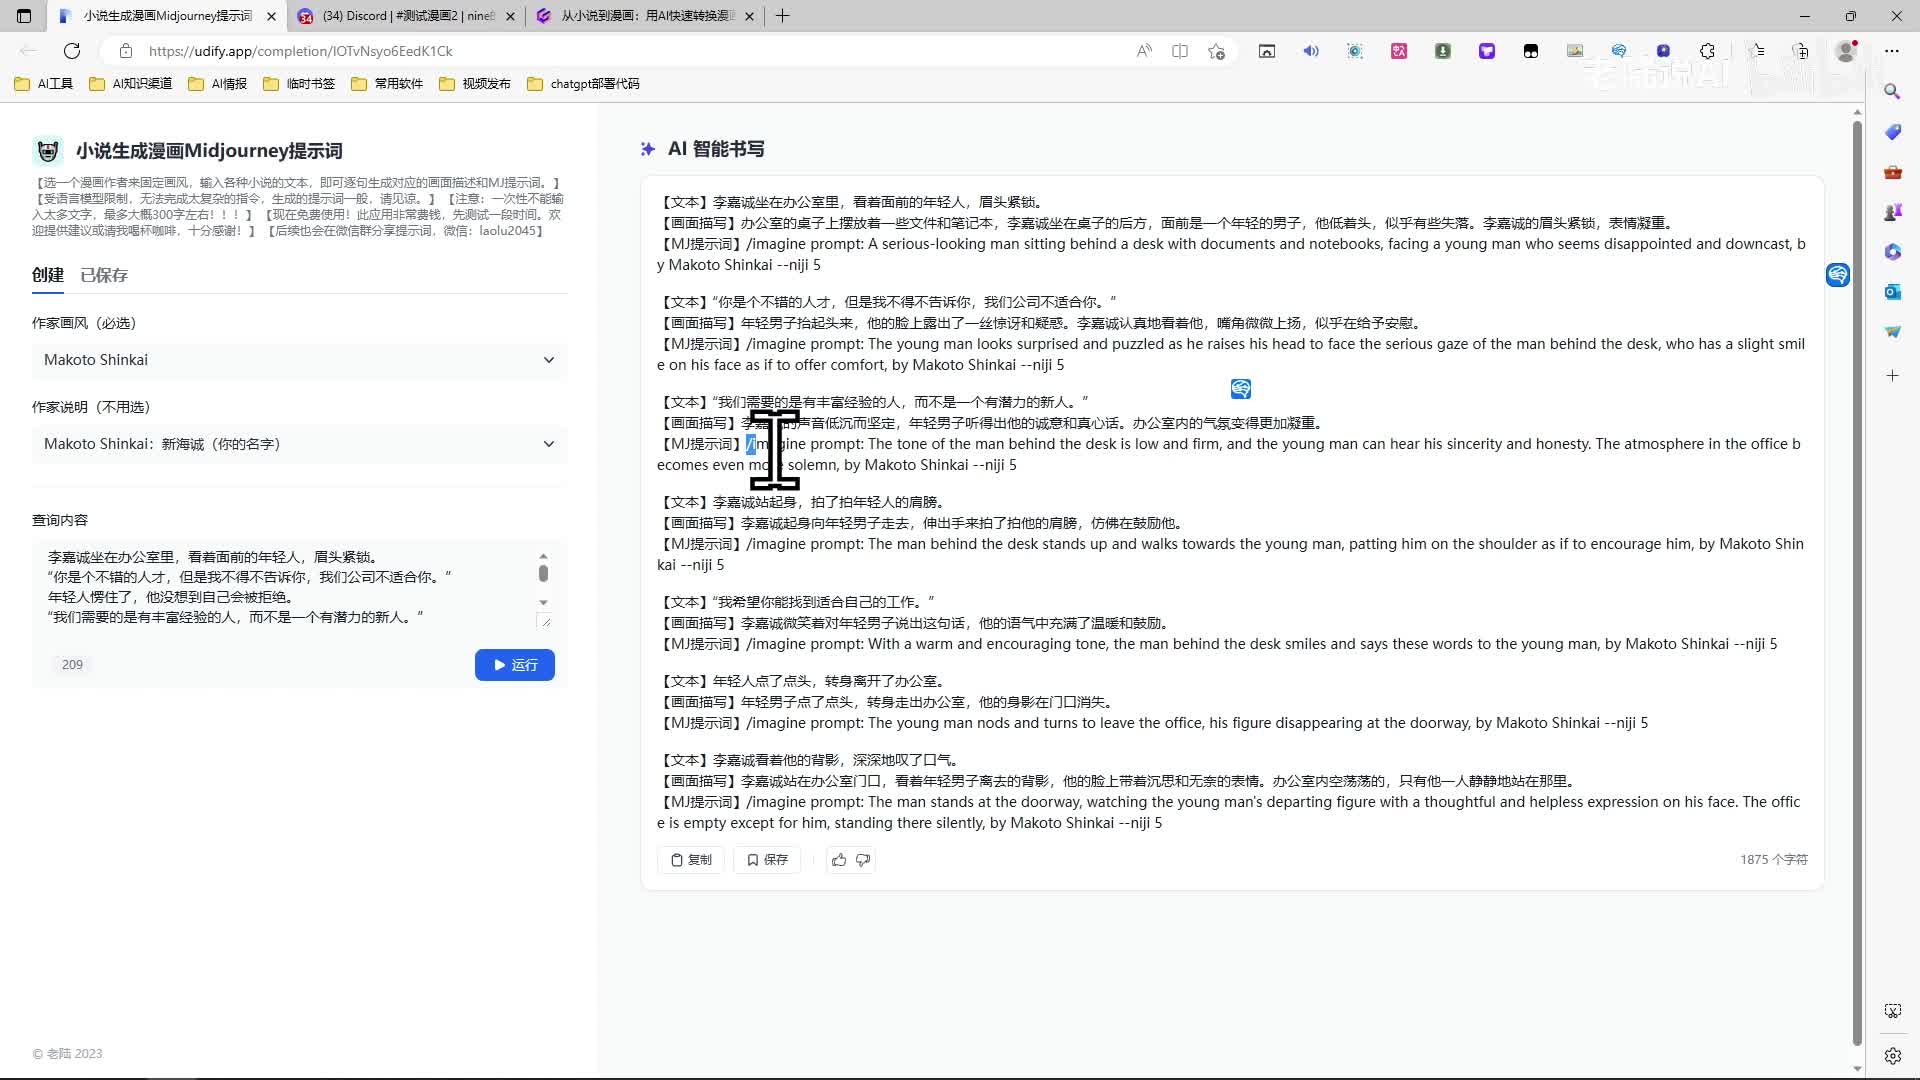Image resolution: width=1920 pixels, height=1080 pixels.
Task: Open the sidebar search icon
Action: coord(1892,92)
